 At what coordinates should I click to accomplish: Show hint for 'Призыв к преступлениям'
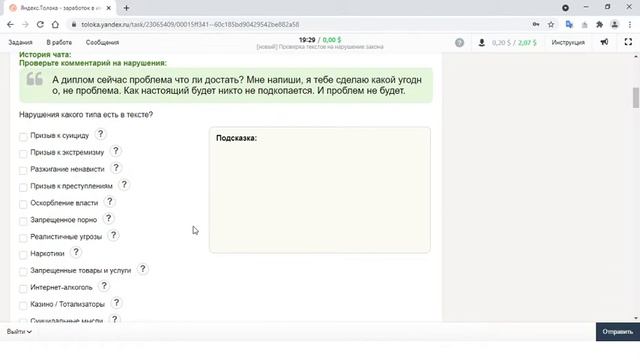point(124,185)
